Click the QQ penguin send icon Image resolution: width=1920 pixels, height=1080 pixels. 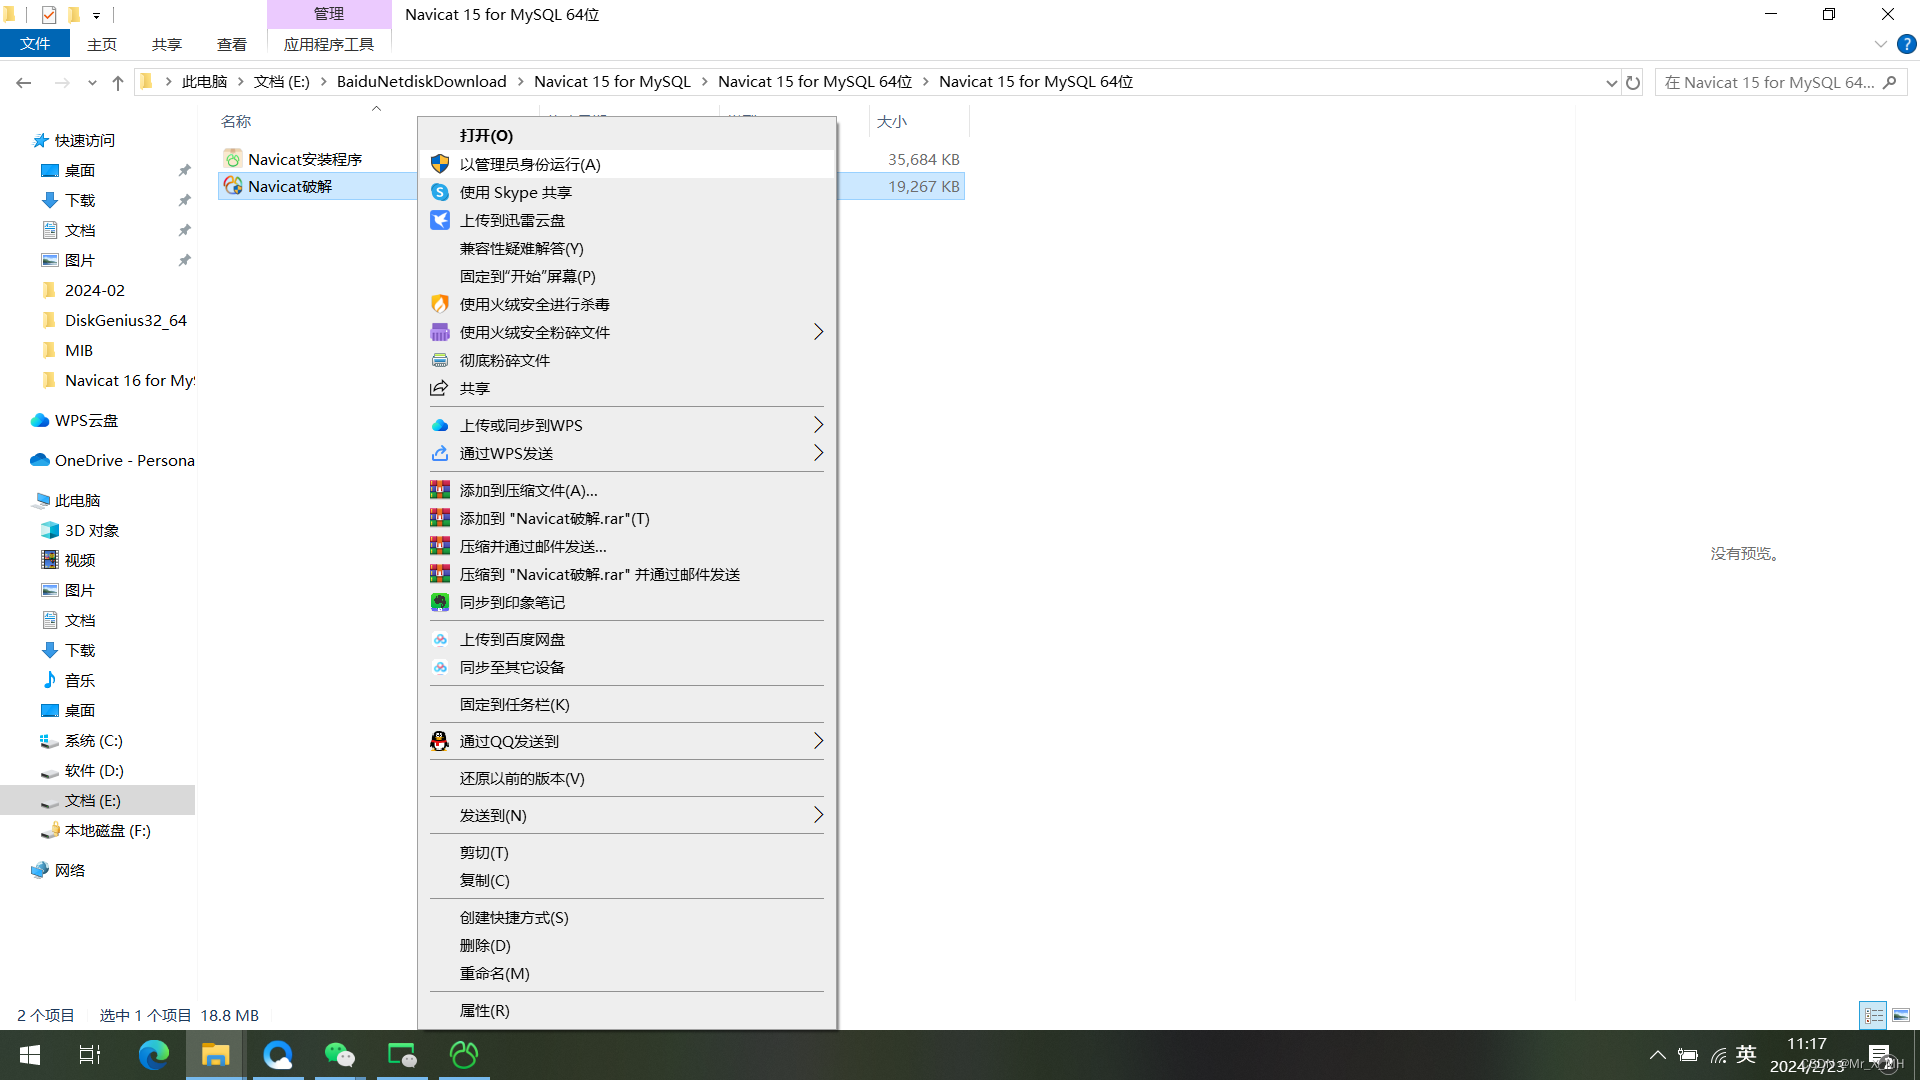click(x=440, y=741)
